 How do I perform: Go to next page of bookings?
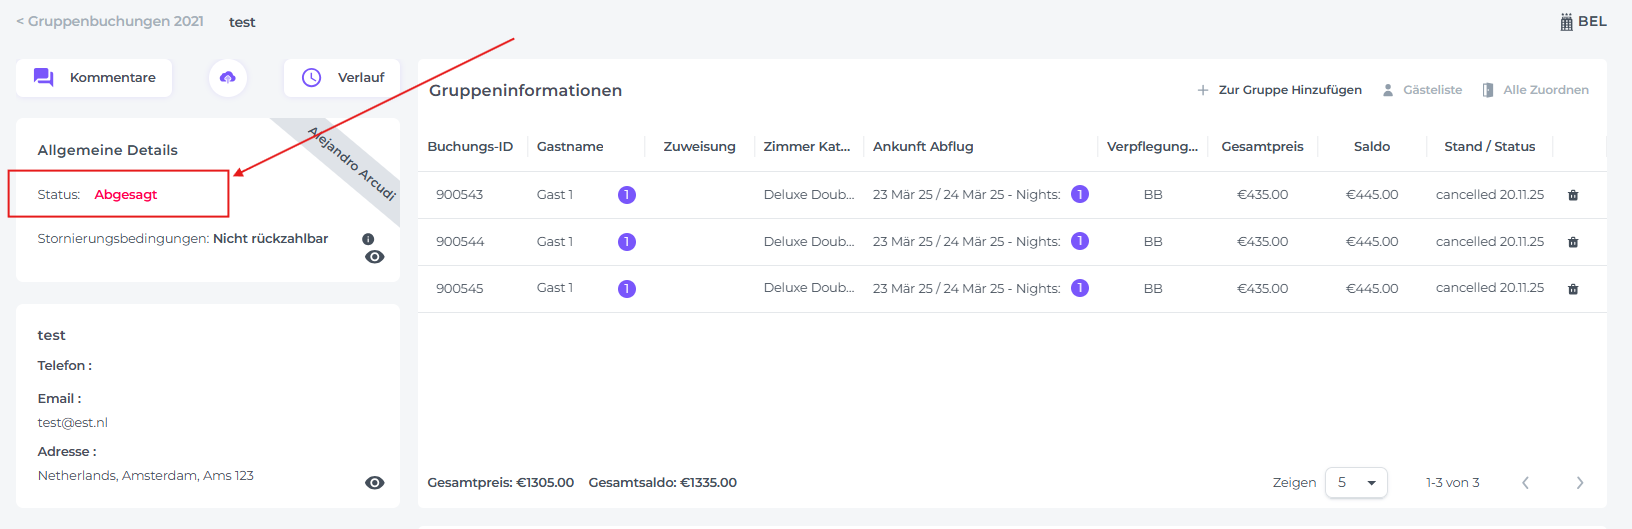click(x=1580, y=483)
